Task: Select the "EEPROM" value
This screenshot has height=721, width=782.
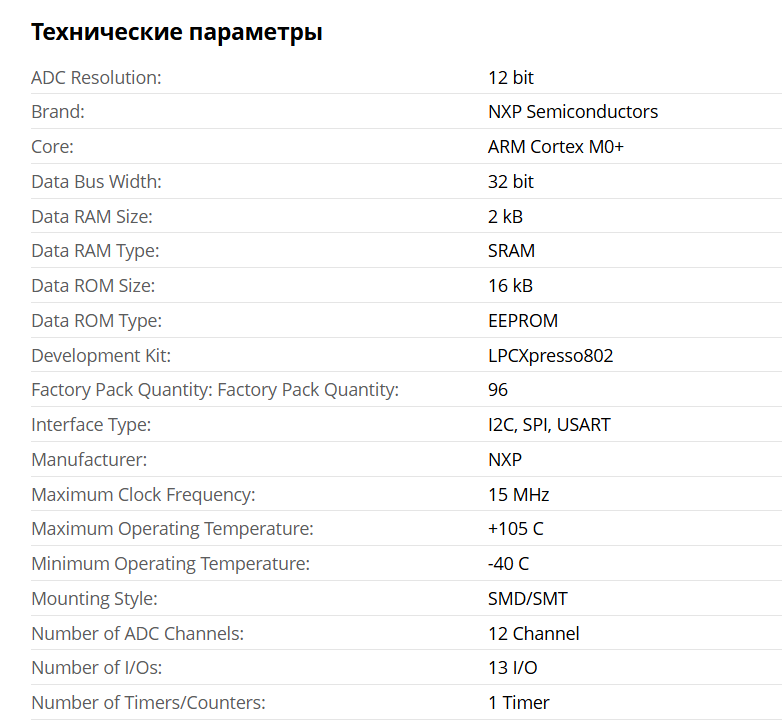Action: [x=523, y=321]
